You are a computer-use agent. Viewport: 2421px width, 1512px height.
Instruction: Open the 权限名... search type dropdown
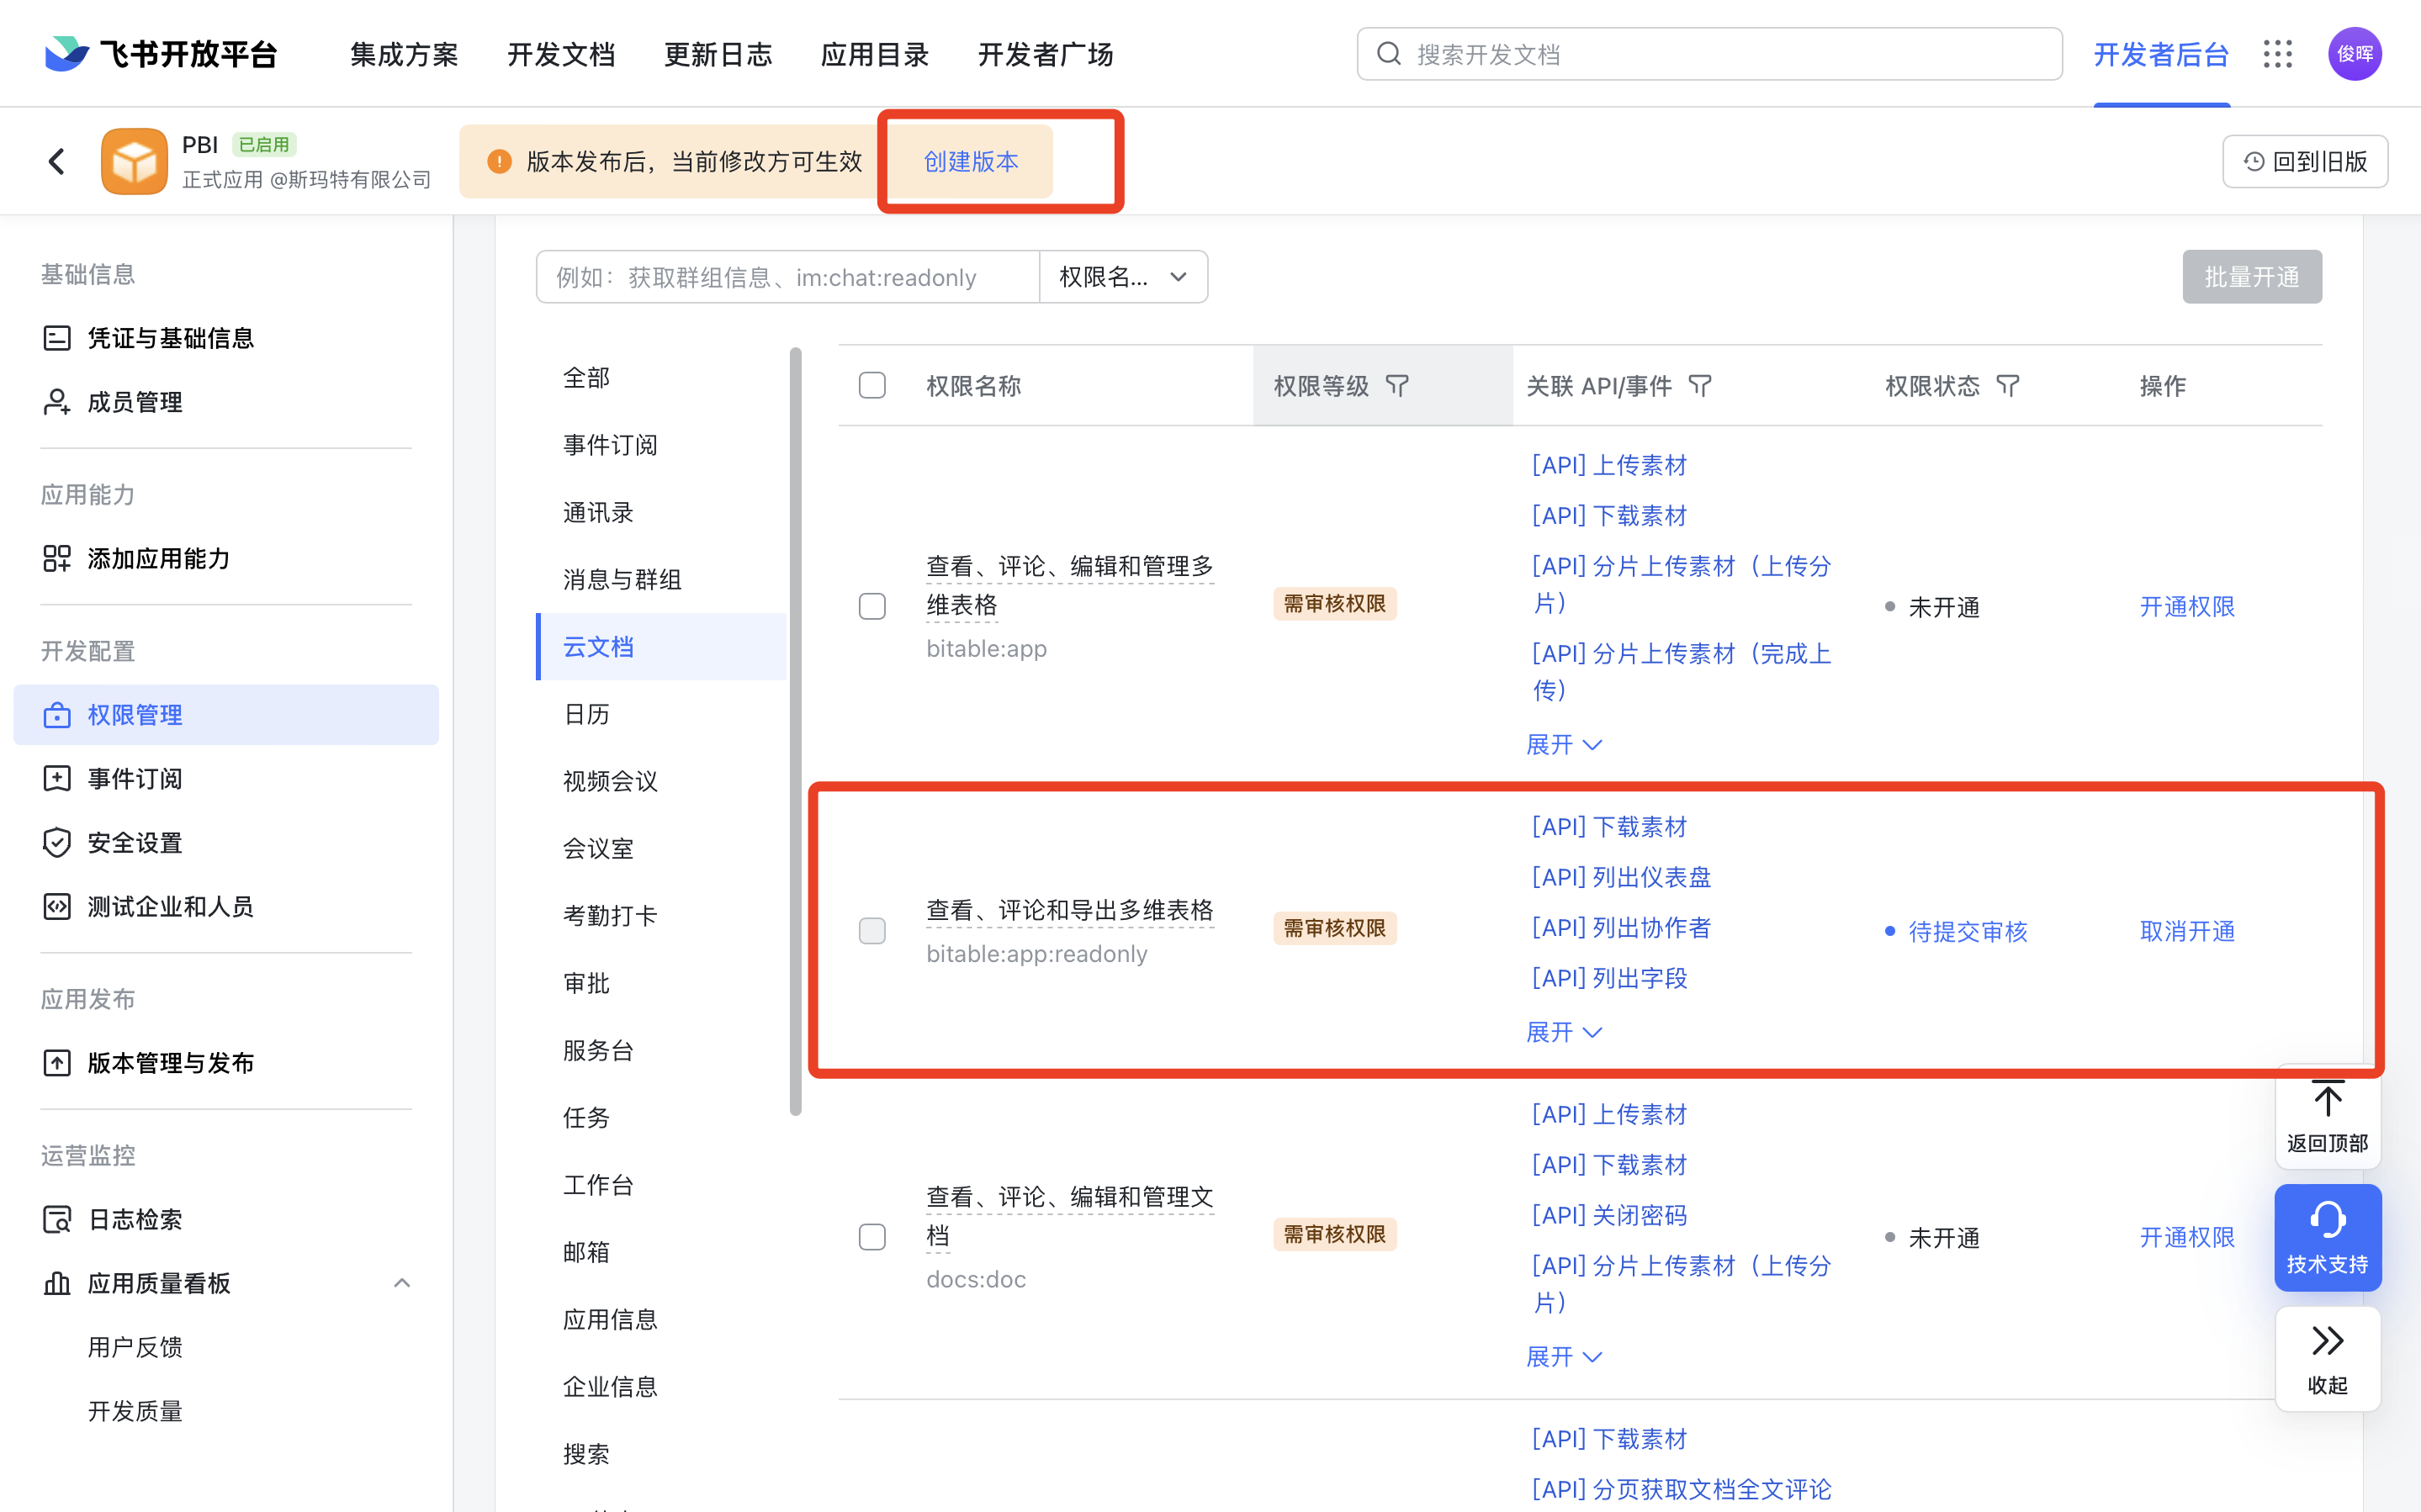[x=1123, y=277]
